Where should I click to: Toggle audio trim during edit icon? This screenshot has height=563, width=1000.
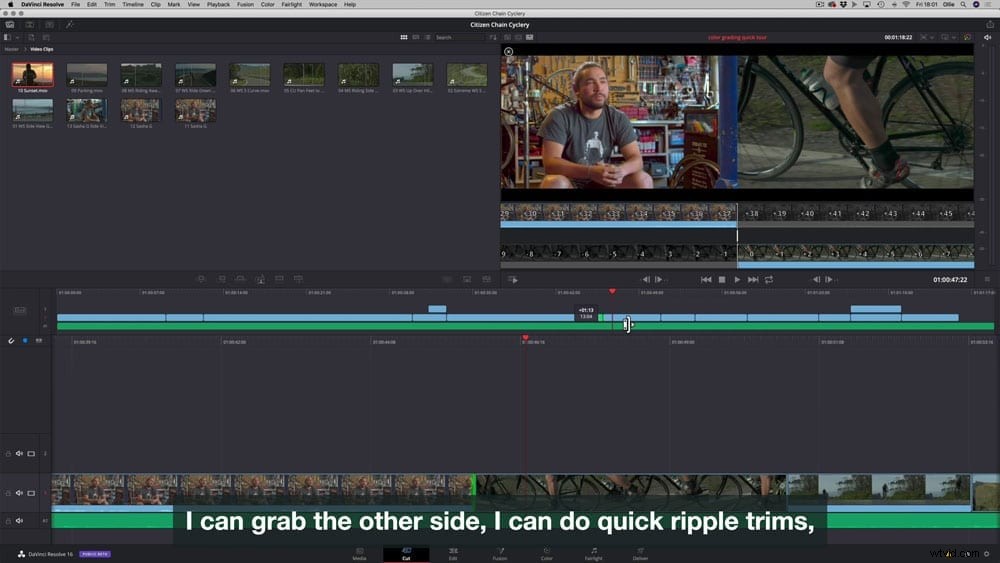39,340
